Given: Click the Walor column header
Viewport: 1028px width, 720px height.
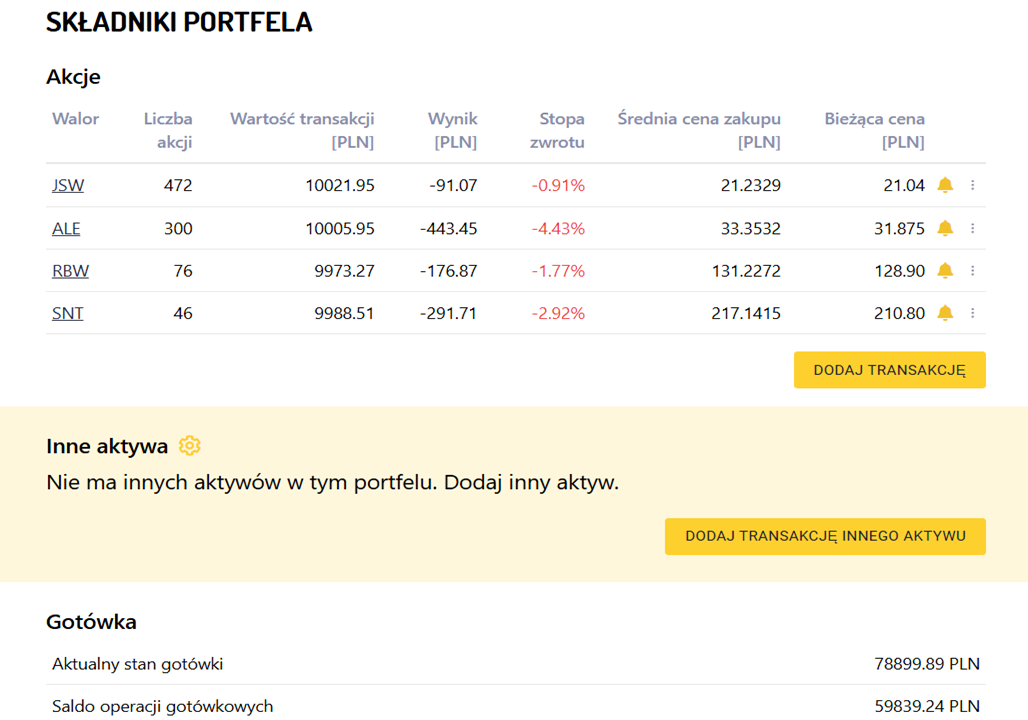Looking at the screenshot, I should point(76,119).
